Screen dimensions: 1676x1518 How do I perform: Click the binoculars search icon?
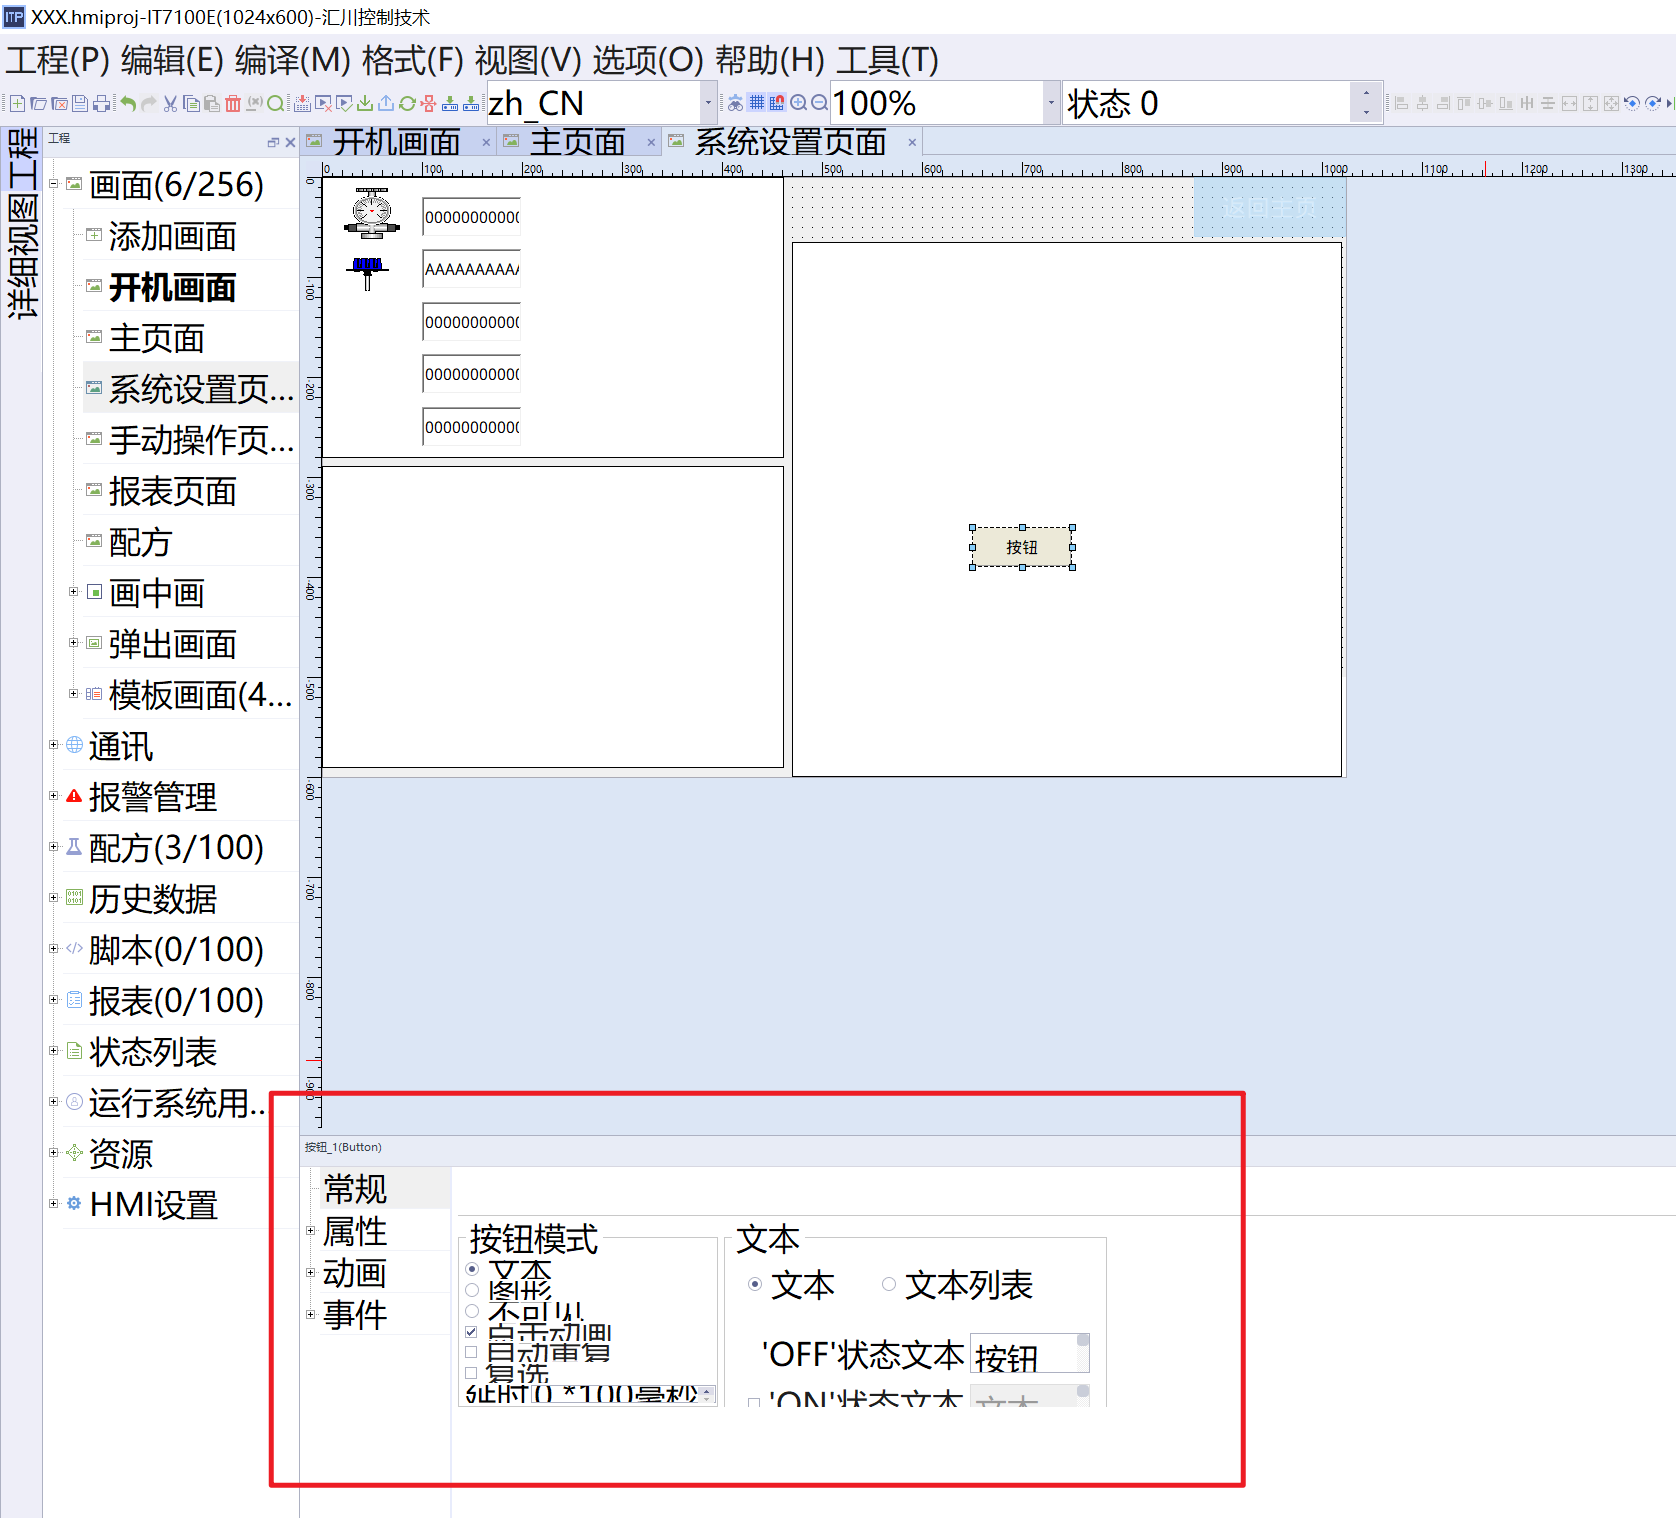735,102
